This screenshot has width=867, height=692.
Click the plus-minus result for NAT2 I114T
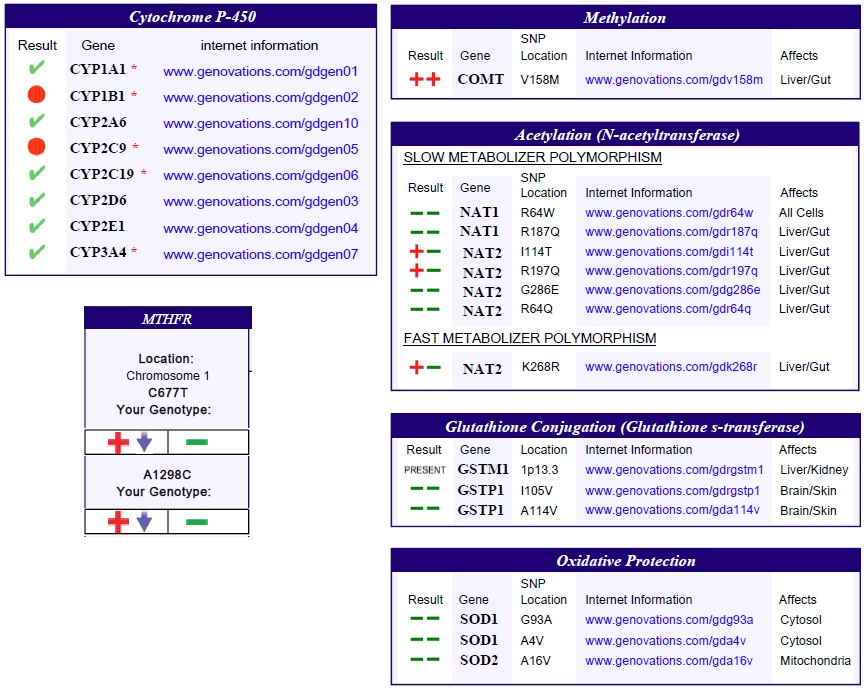(425, 252)
